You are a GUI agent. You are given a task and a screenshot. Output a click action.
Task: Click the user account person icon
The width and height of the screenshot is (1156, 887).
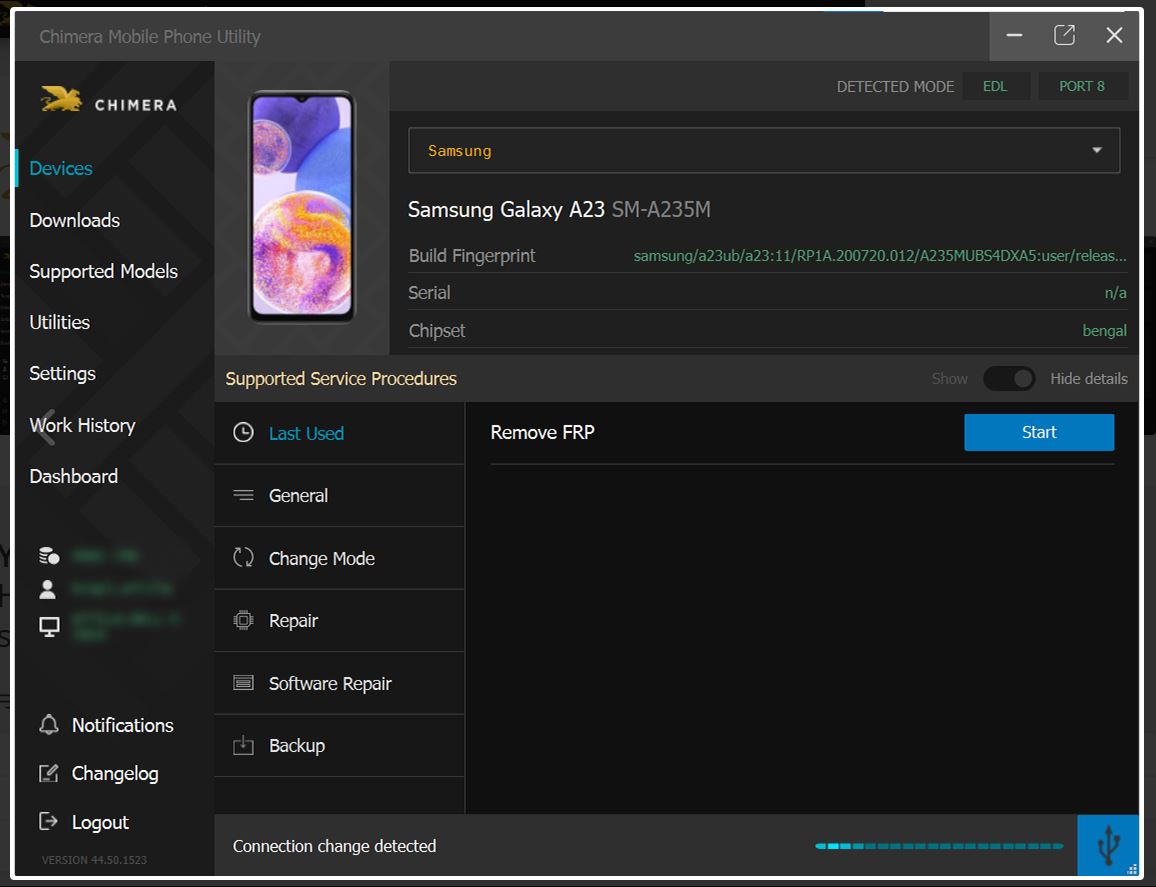pos(48,589)
